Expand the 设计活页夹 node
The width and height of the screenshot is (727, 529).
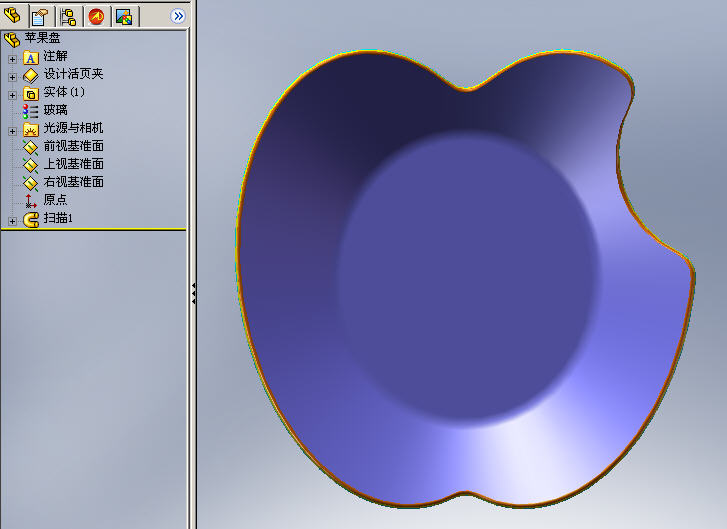tap(13, 77)
